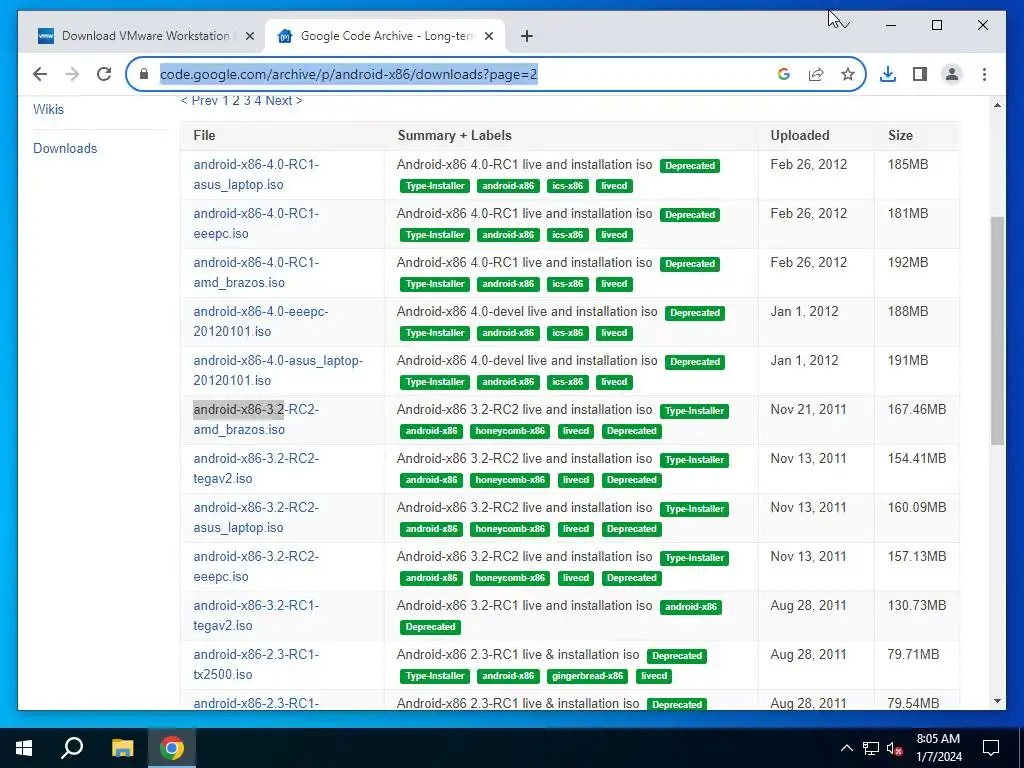Open the Windows Start menu
The height and width of the screenshot is (768, 1024).
[24, 748]
